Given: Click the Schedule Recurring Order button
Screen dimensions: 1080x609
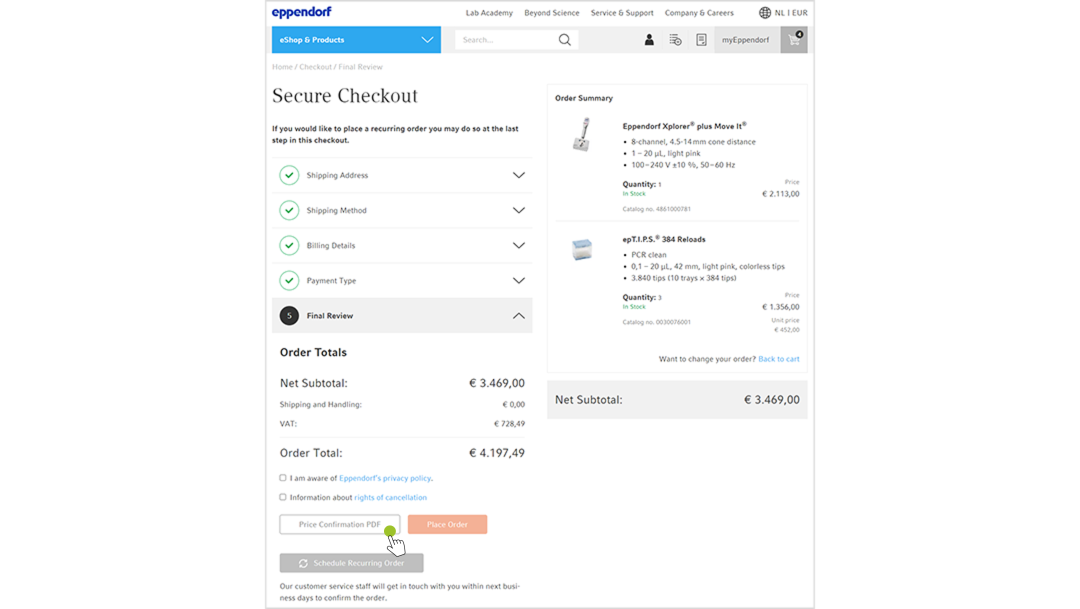Looking at the screenshot, I should 351,563.
